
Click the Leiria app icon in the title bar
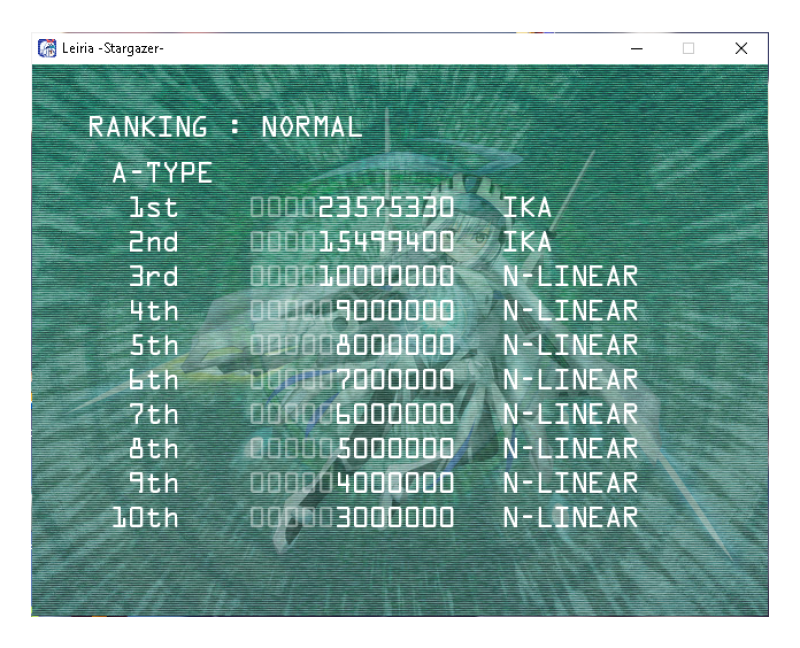pyautogui.click(x=47, y=48)
